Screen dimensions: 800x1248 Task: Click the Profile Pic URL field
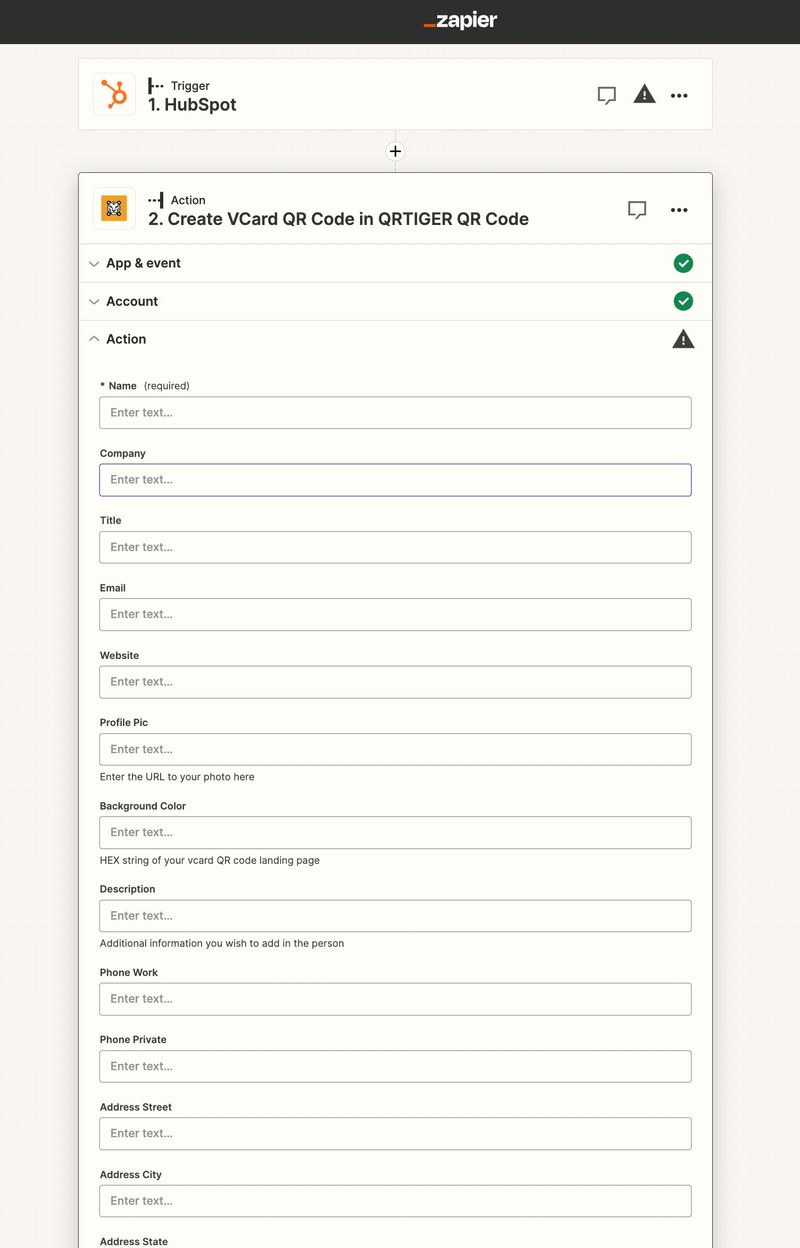[395, 750]
